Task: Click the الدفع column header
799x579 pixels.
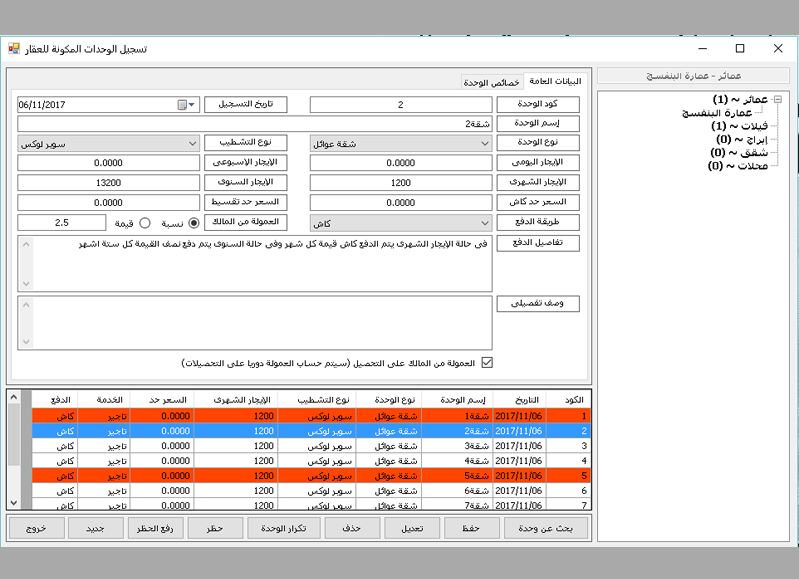Action: point(55,400)
